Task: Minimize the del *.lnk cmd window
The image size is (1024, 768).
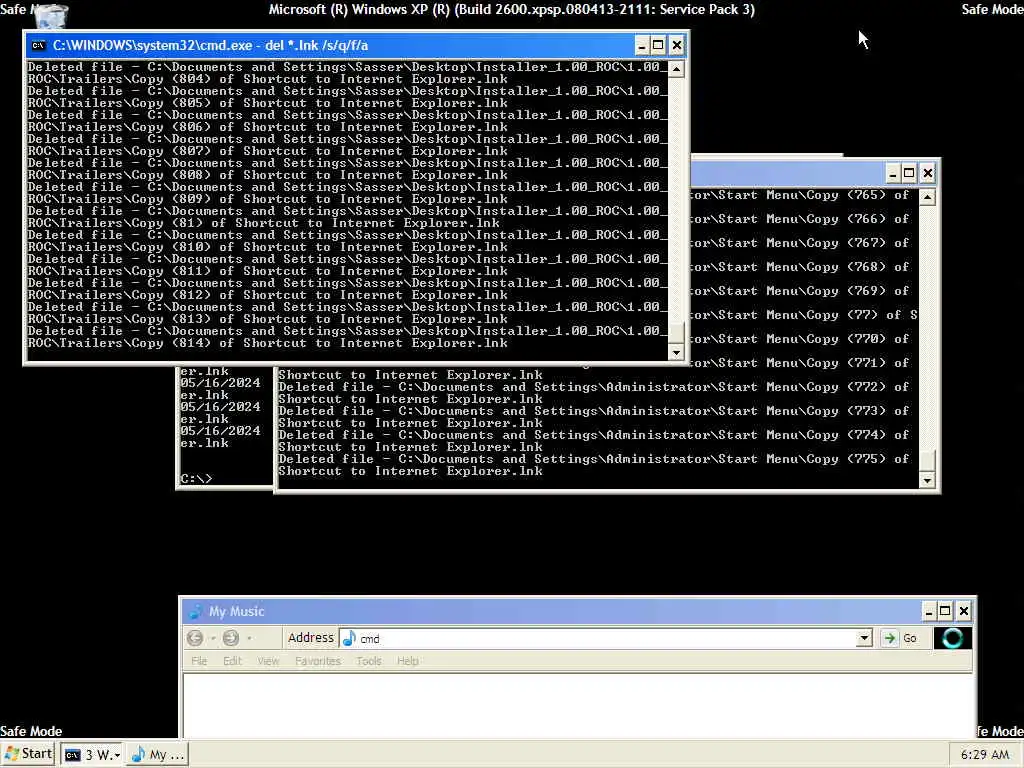Action: [x=641, y=45]
